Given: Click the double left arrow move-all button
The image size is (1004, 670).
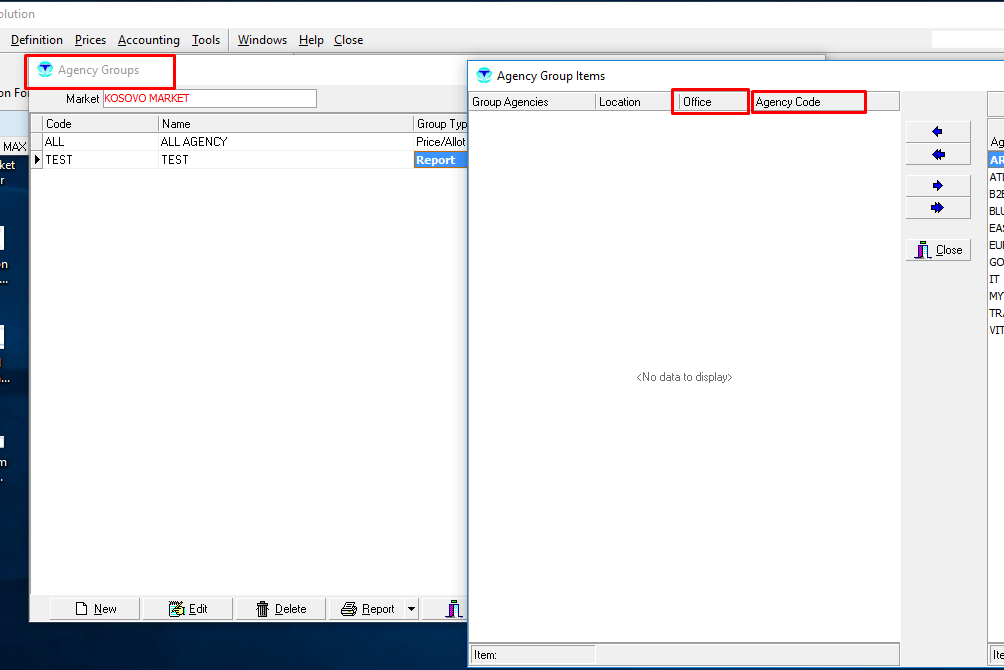Looking at the screenshot, I should coord(937,155).
